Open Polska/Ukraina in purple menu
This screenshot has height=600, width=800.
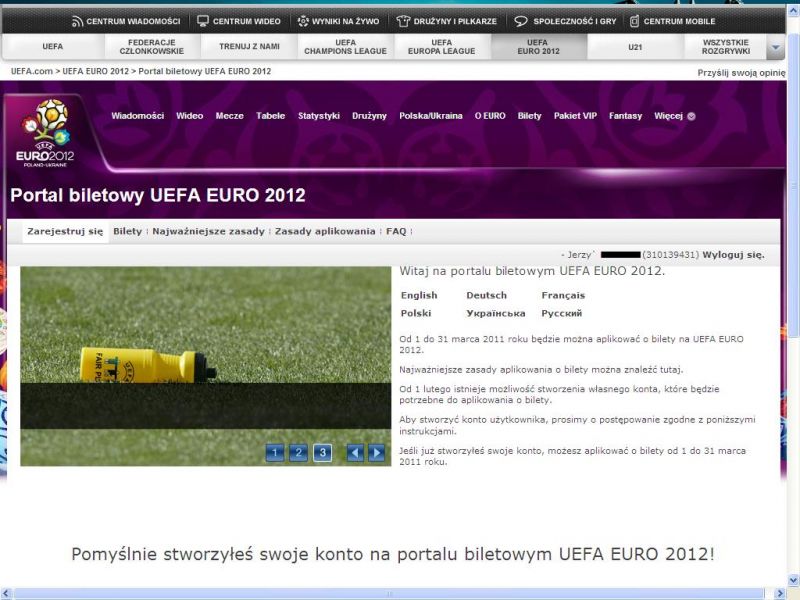(x=431, y=116)
